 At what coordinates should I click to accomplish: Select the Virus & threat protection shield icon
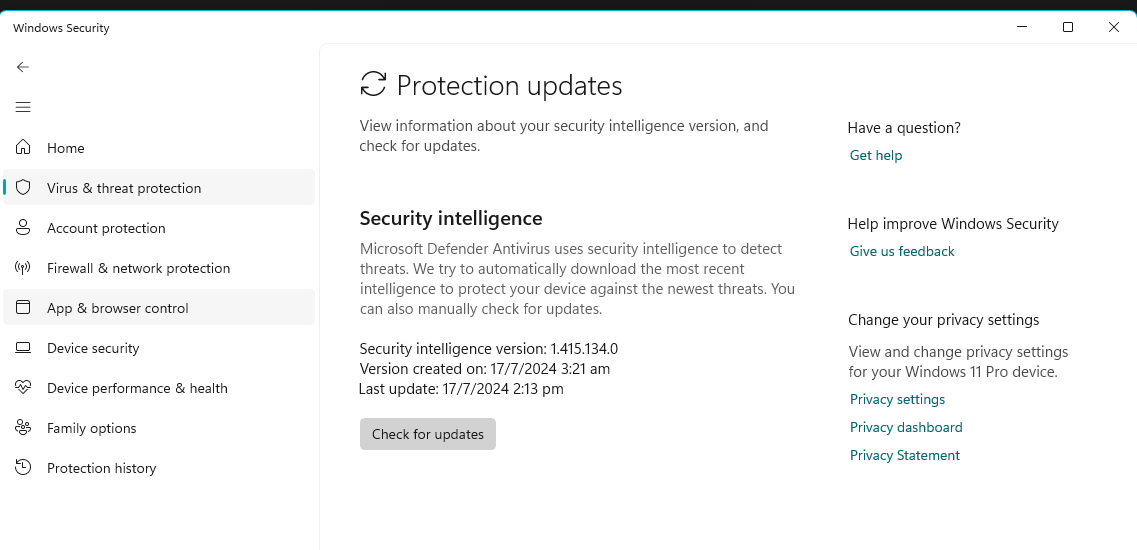[23, 187]
